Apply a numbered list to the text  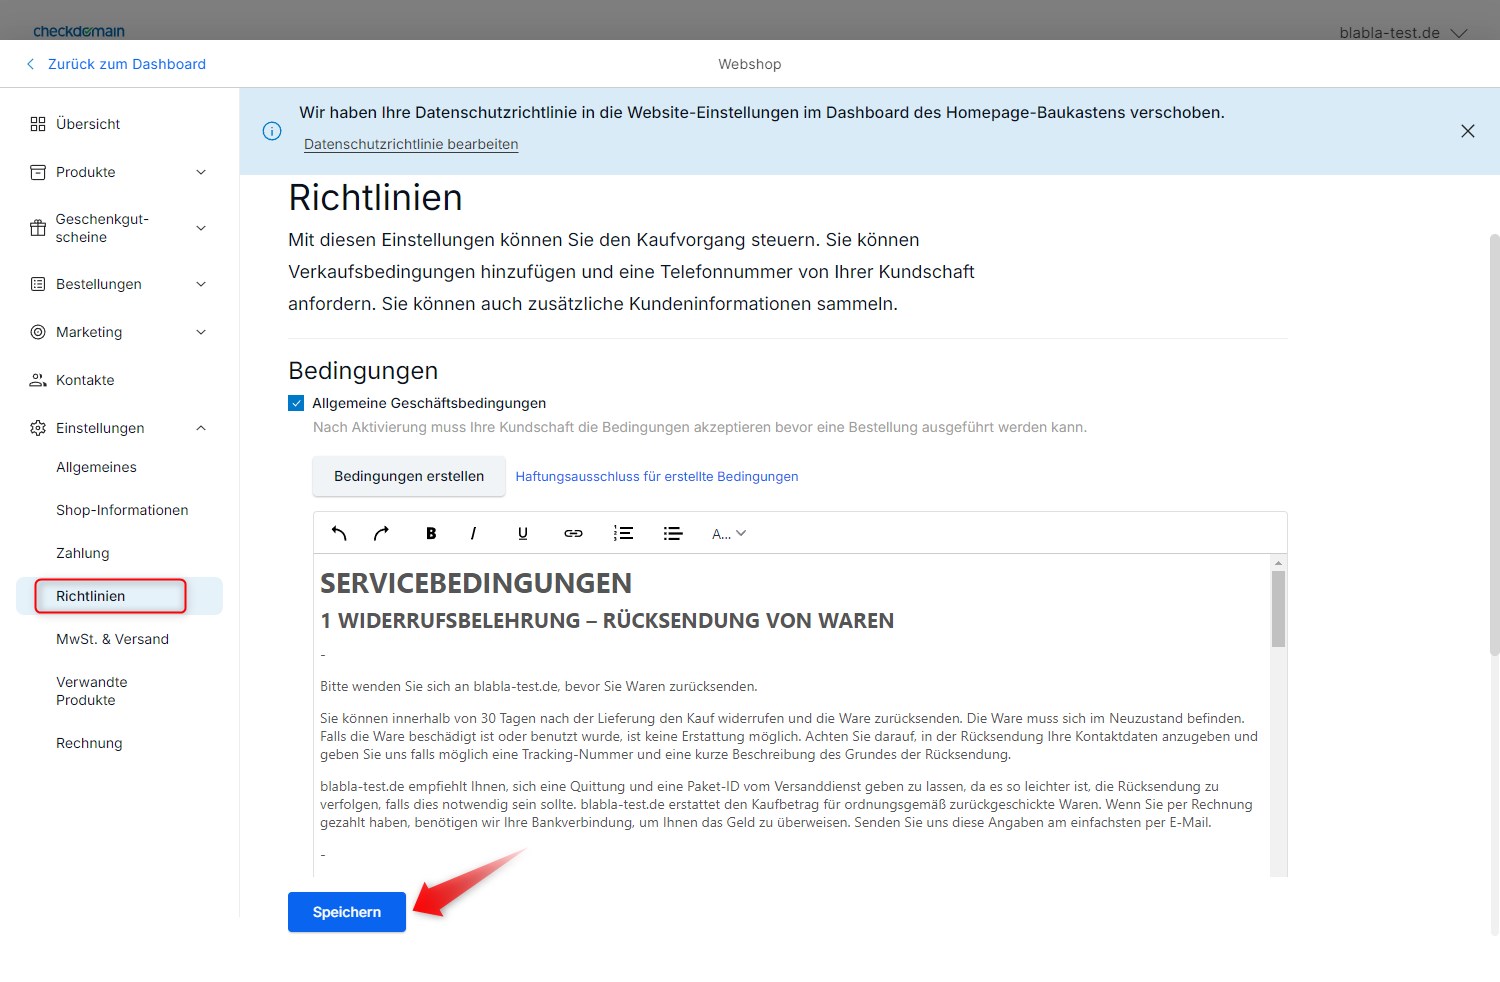[x=622, y=532]
